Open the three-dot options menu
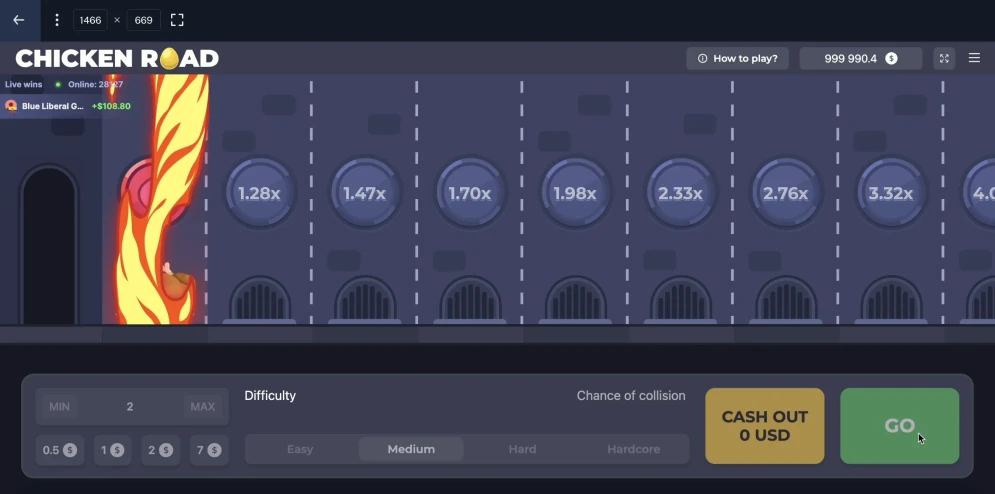Viewport: 995px width, 494px height. click(x=56, y=20)
